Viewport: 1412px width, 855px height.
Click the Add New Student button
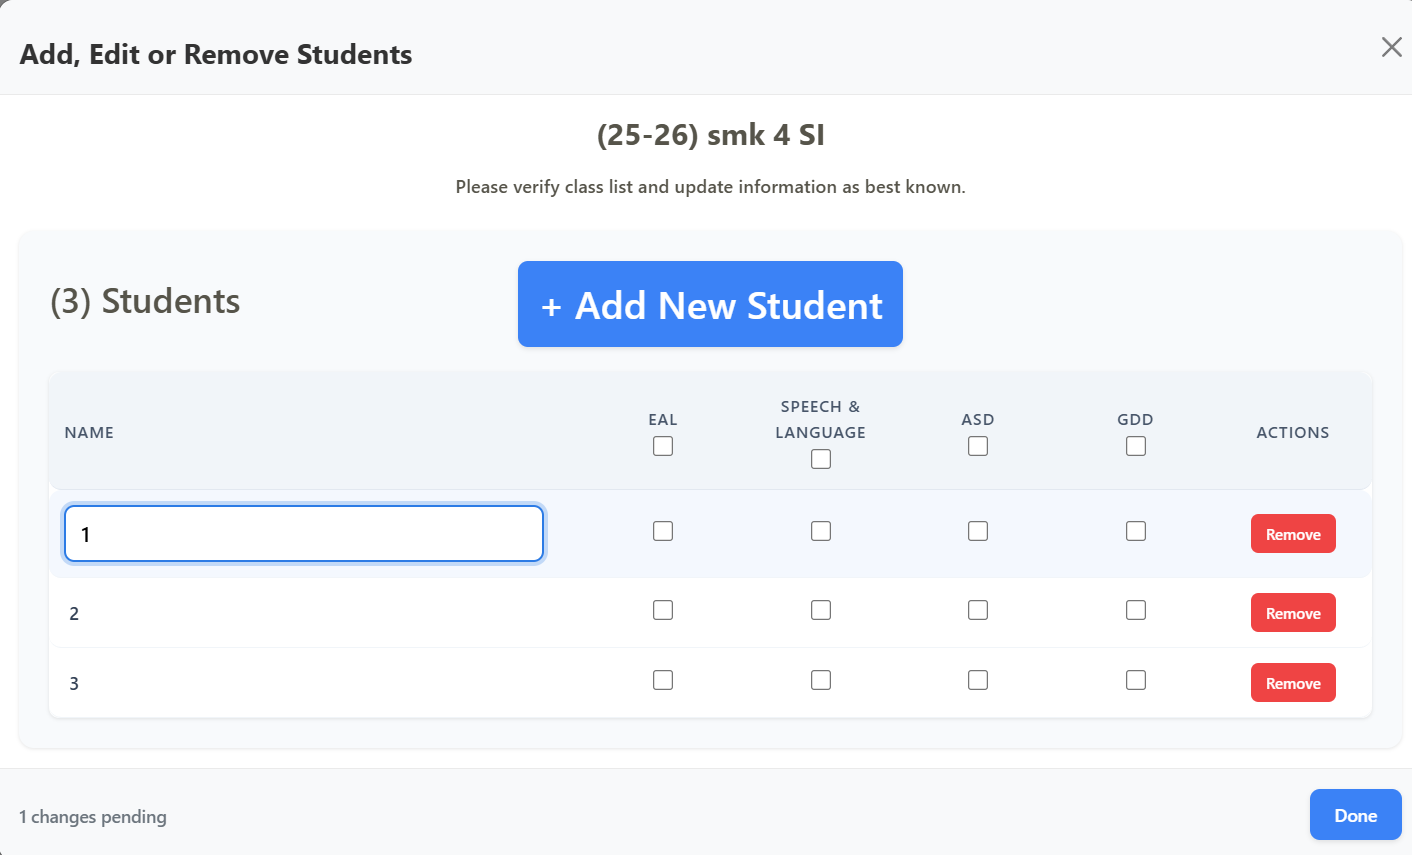710,305
